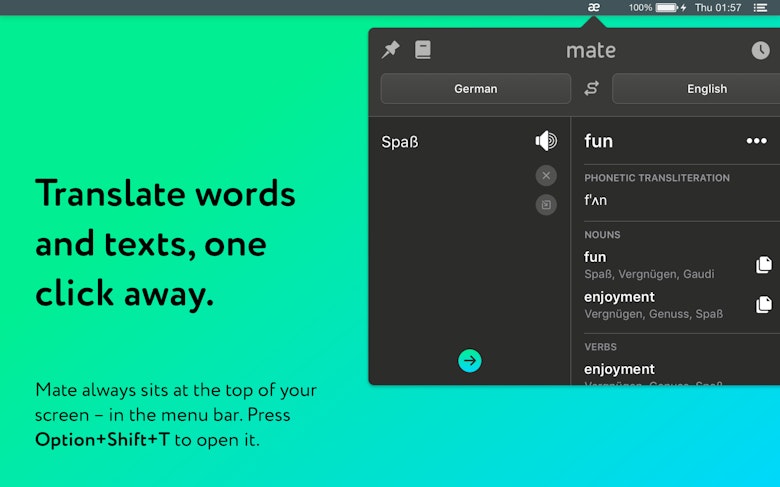Open the English target language selector
Viewport: 780px width, 487px height.
(696, 89)
